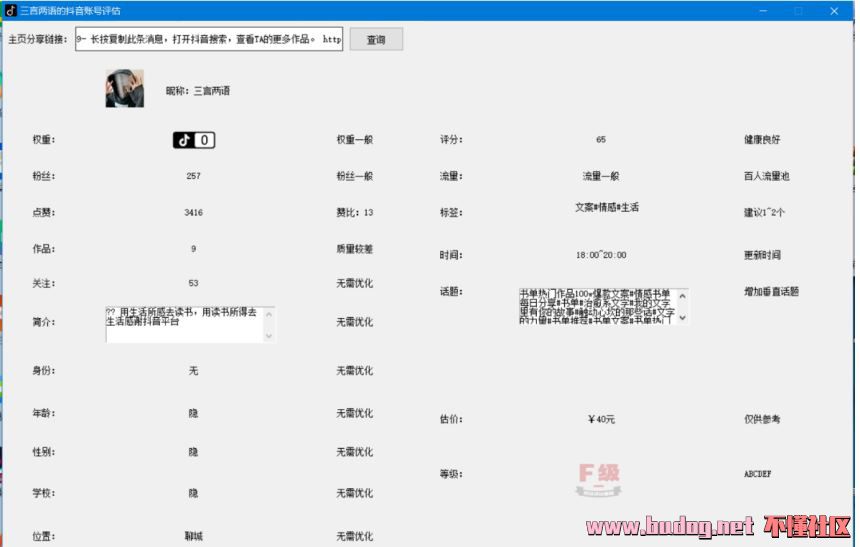Select the ¥40元 estimated value text

tap(601, 419)
